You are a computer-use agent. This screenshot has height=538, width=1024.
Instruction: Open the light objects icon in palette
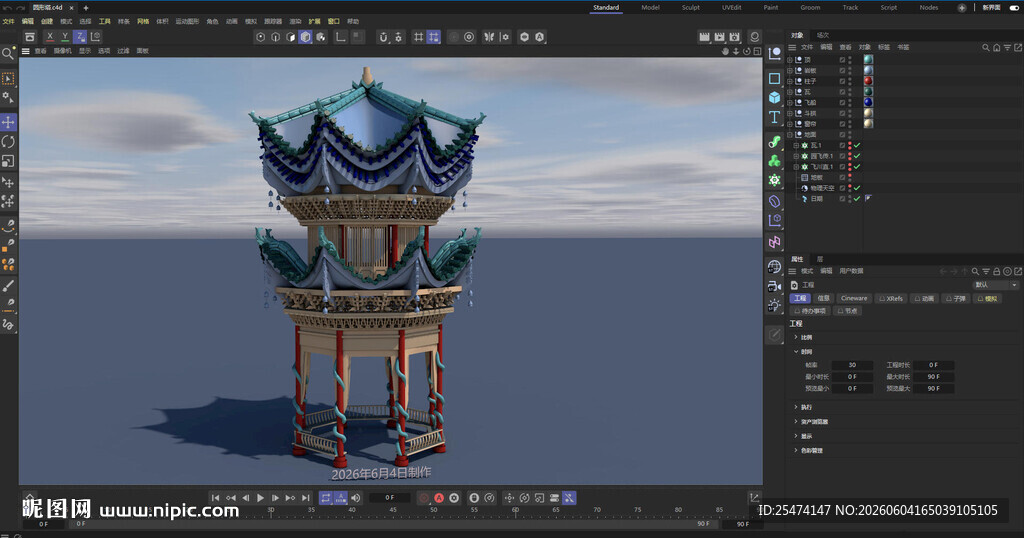click(775, 305)
